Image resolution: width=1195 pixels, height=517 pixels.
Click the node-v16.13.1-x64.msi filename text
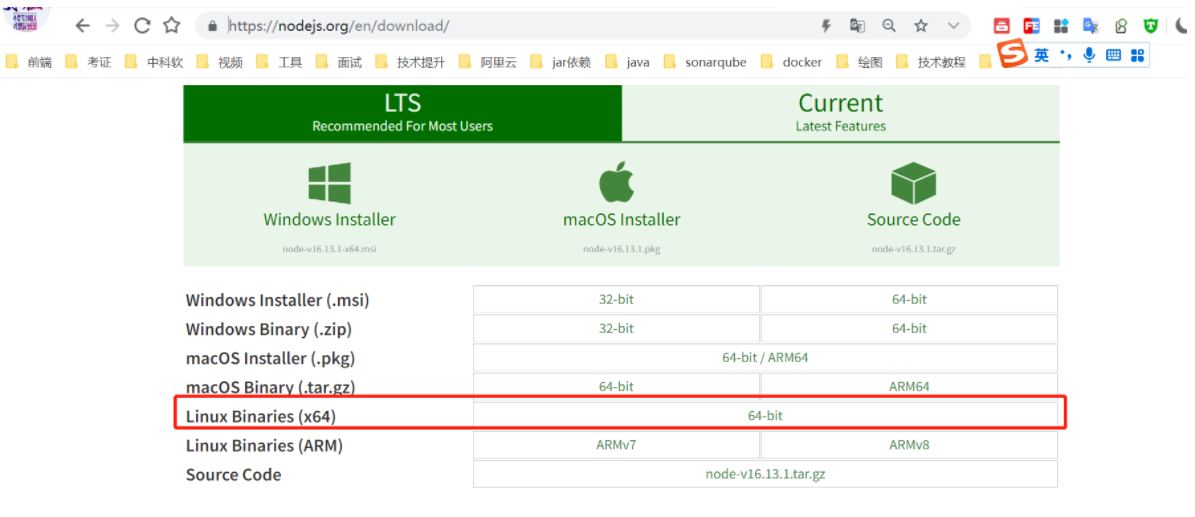tap(329, 249)
